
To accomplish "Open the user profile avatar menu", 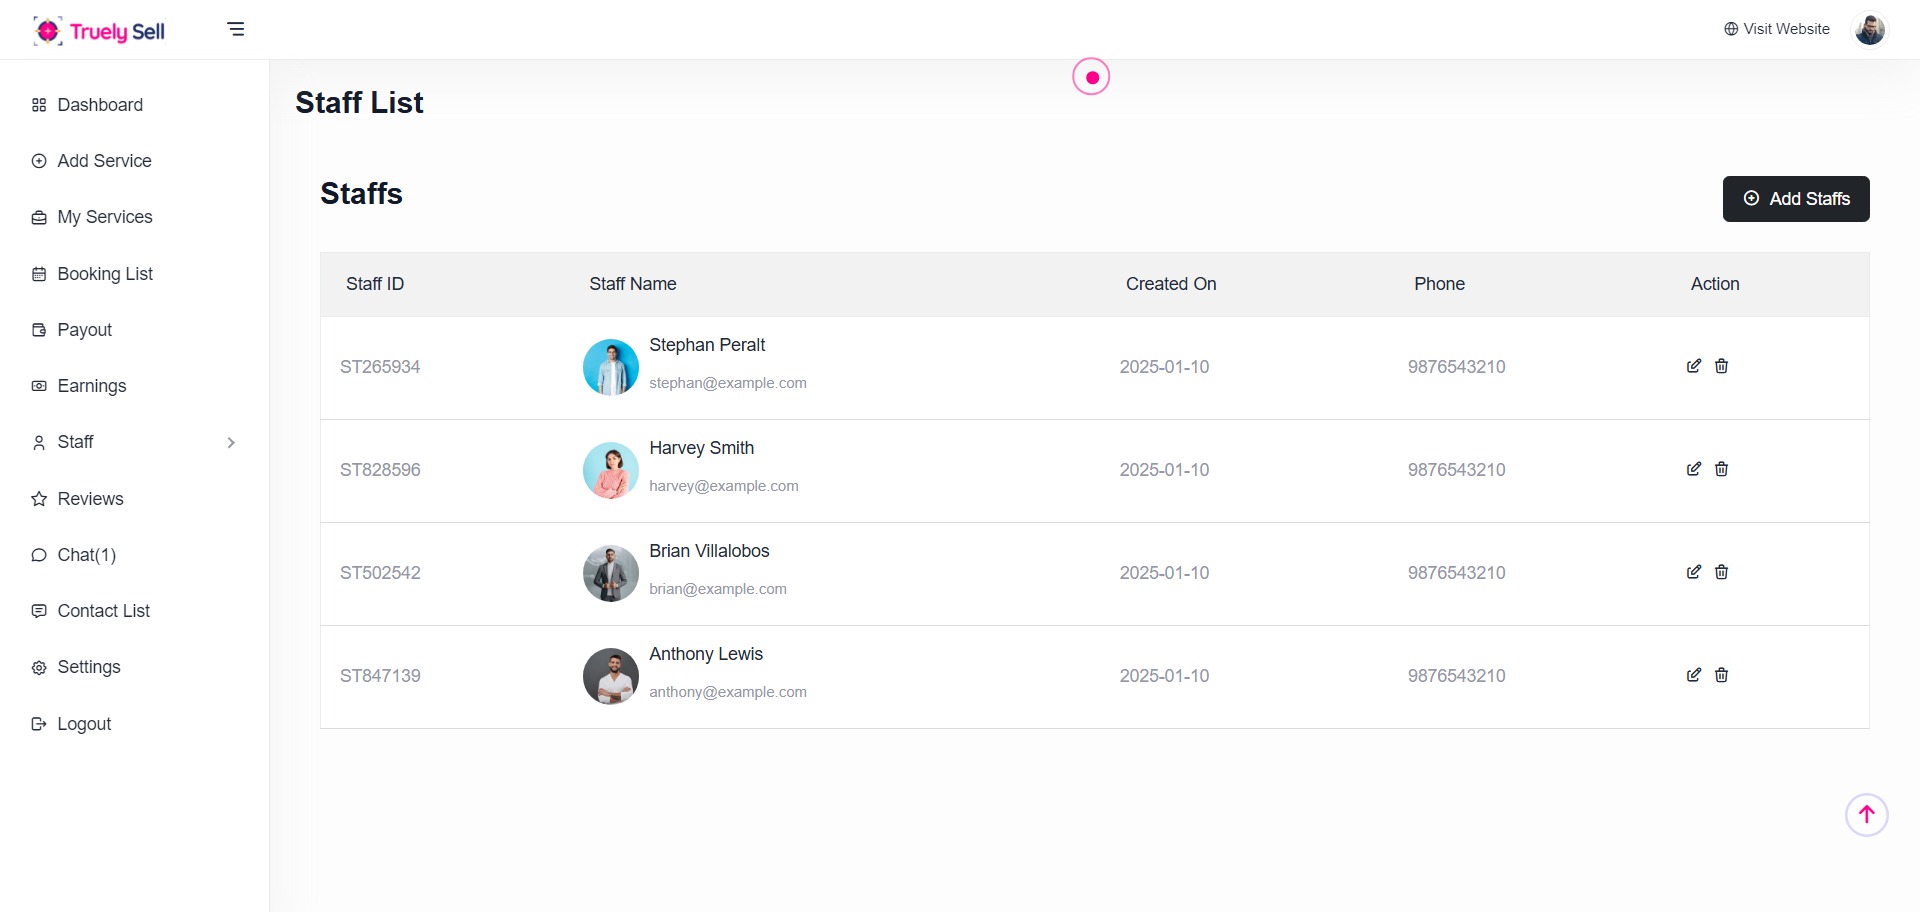I will click(x=1869, y=29).
